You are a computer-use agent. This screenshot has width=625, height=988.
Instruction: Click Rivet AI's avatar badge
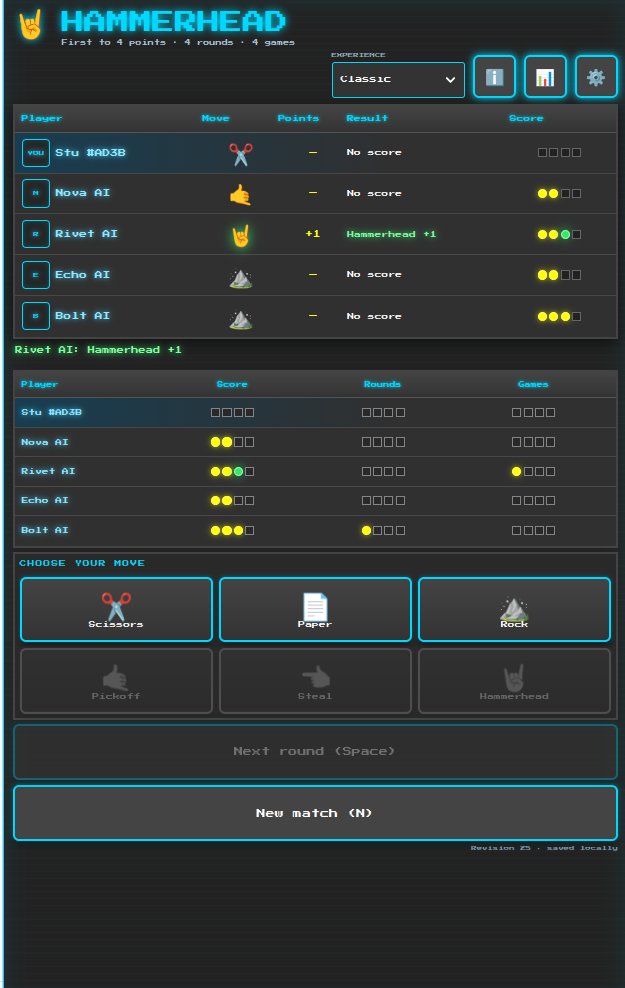pyautogui.click(x=36, y=234)
